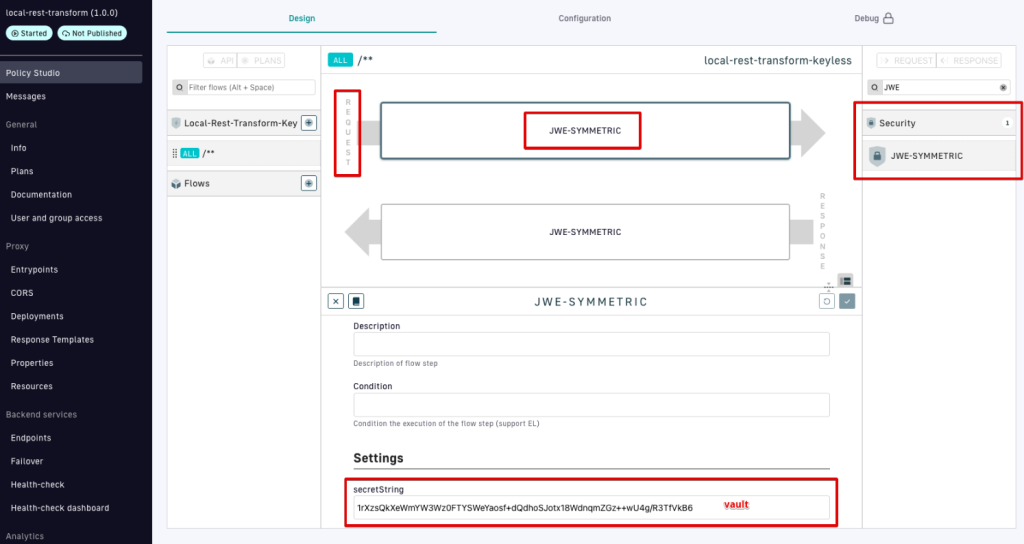Open Messages in the sidebar
The width and height of the screenshot is (1024, 544).
[x=25, y=96]
